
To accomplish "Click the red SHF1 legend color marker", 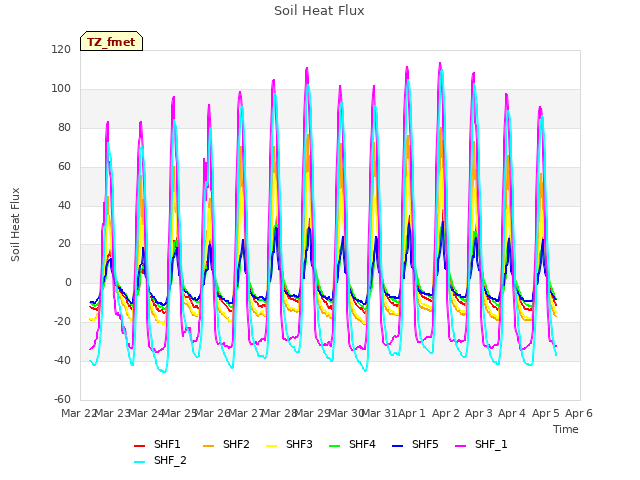I will [x=140, y=446].
